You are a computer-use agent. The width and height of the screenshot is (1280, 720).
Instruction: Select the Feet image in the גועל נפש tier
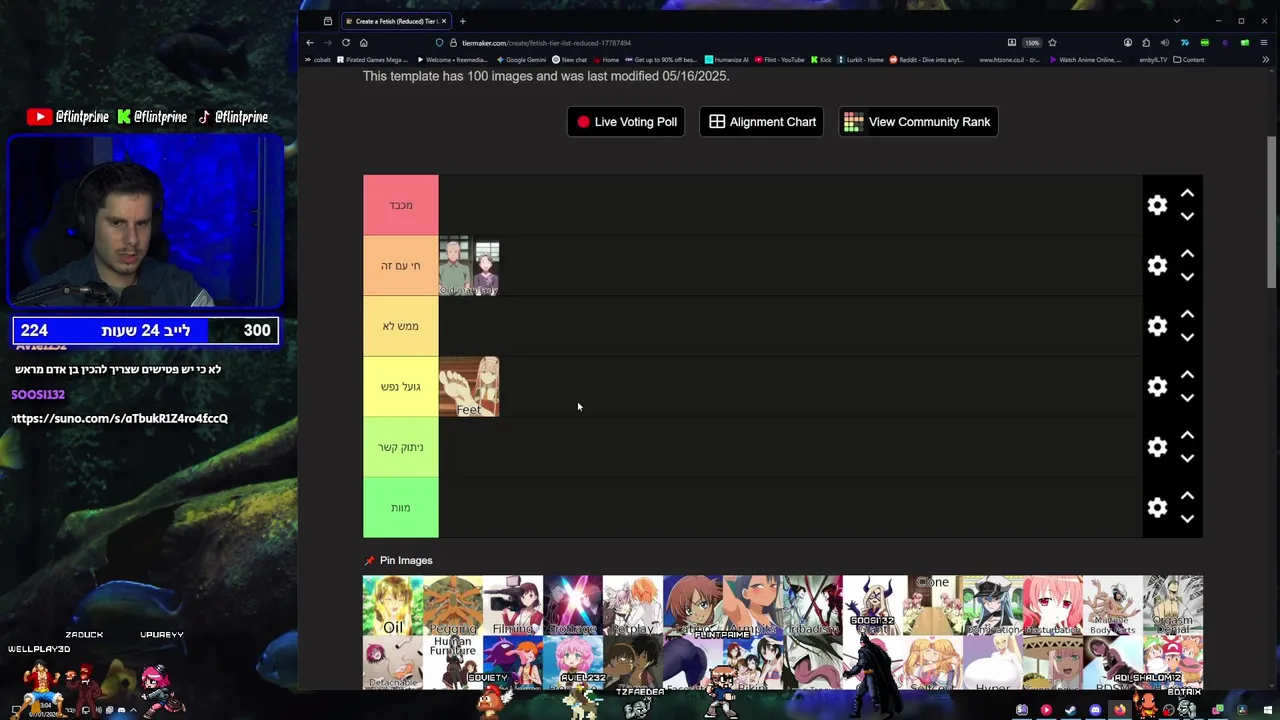coord(469,387)
